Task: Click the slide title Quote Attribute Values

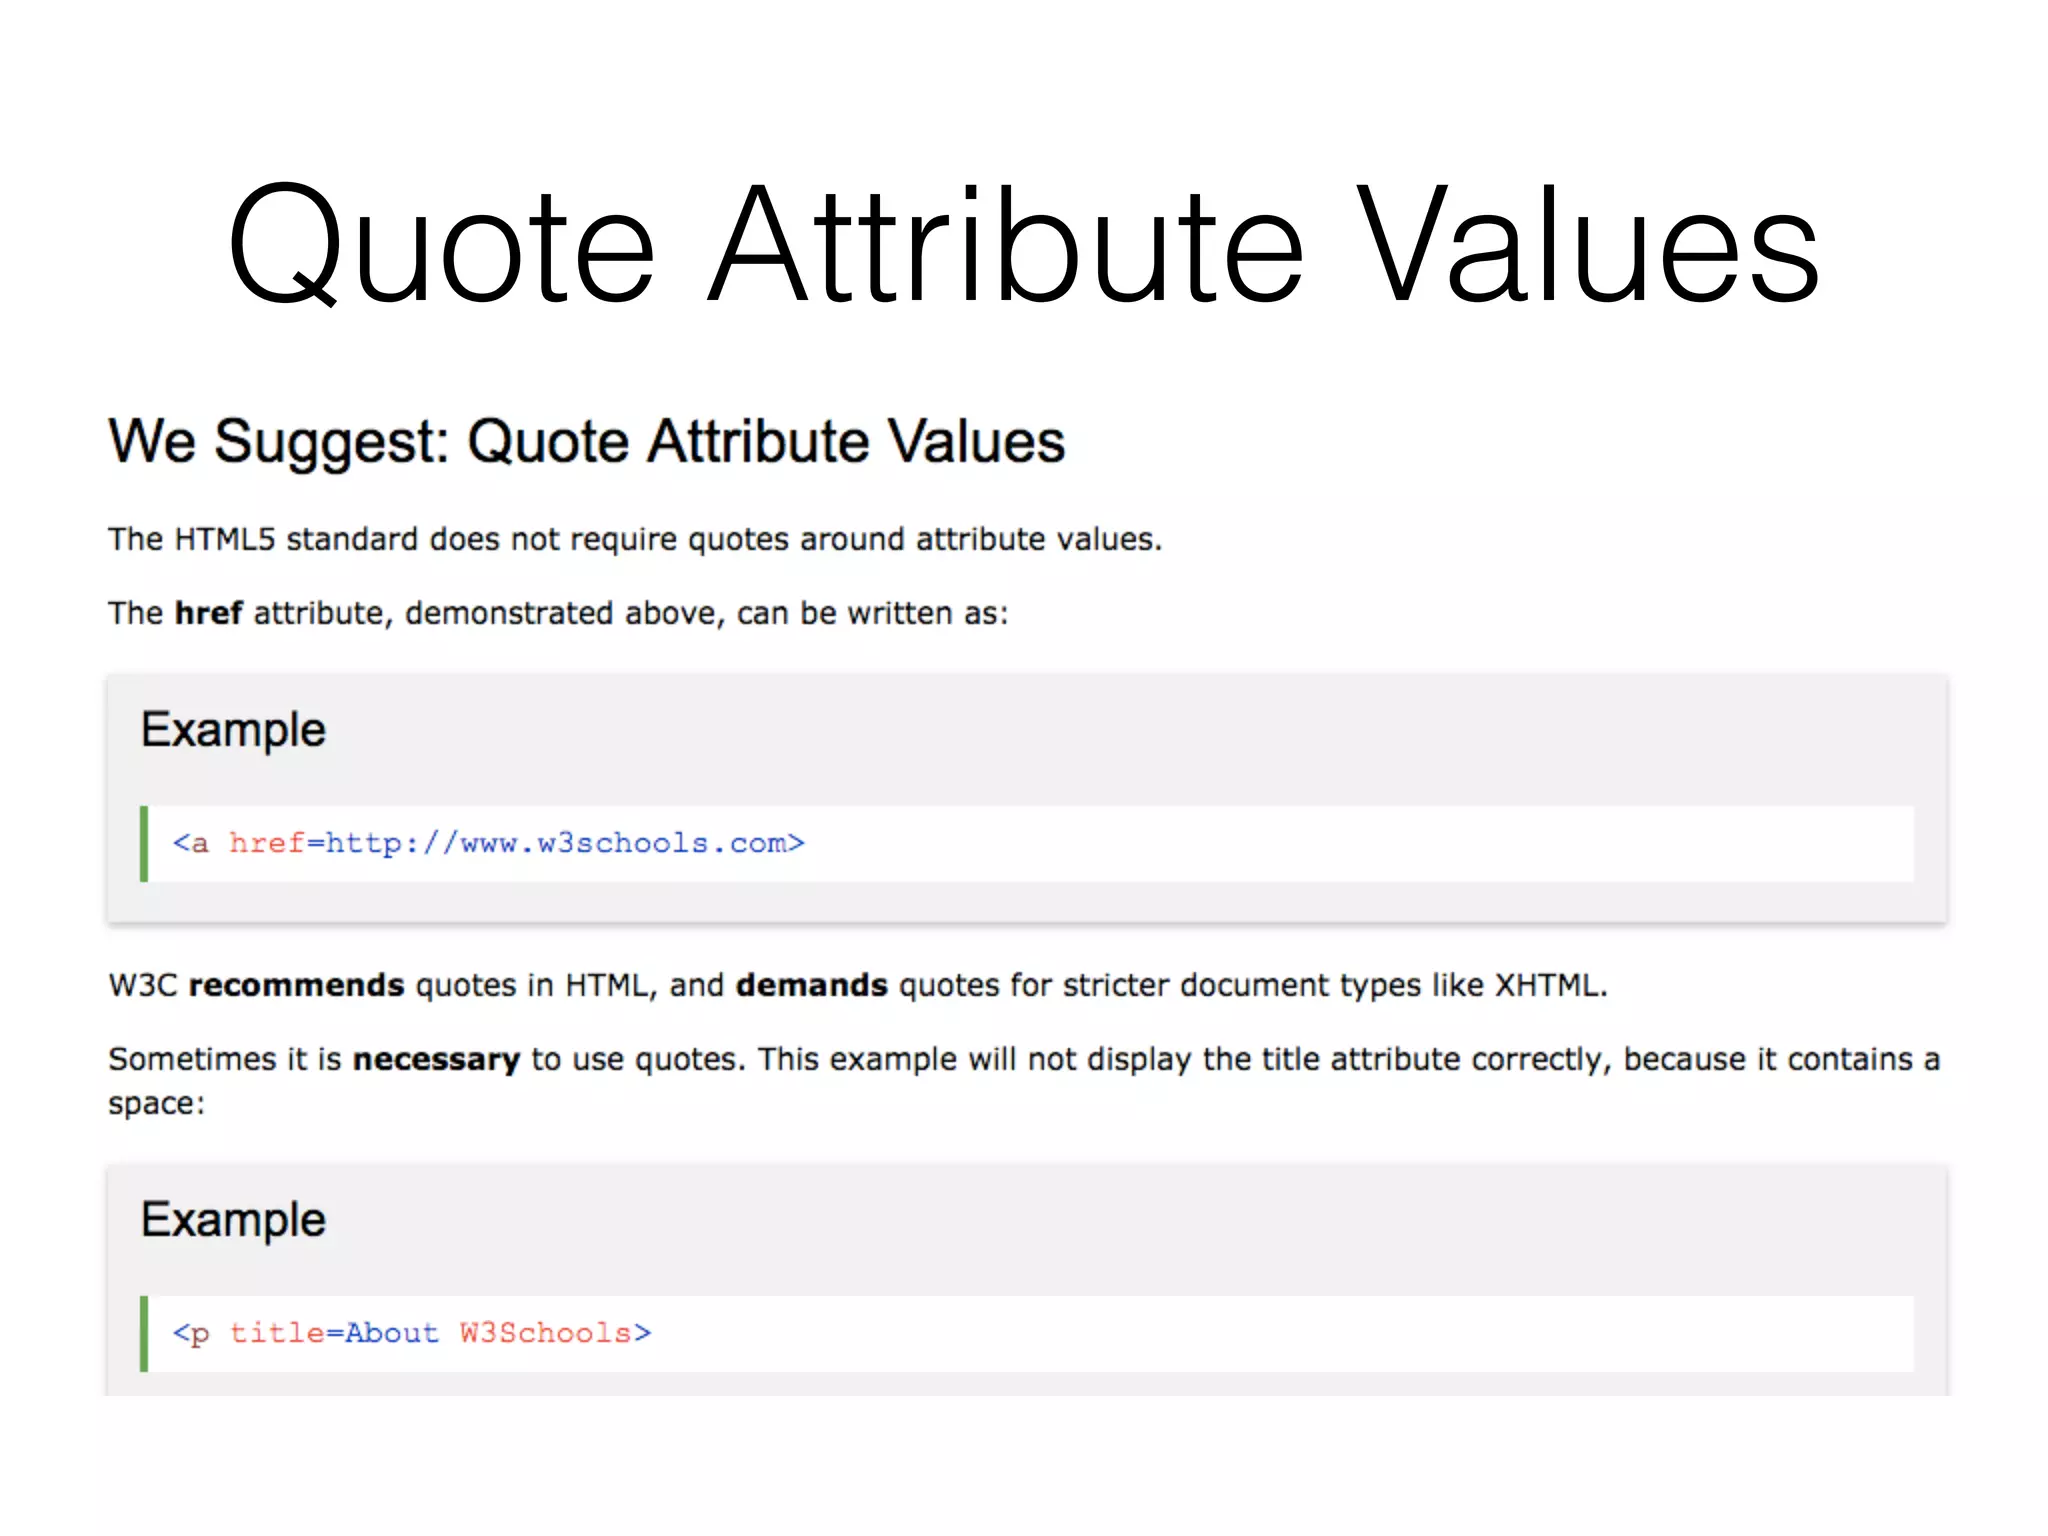Action: pyautogui.click(x=1022, y=243)
